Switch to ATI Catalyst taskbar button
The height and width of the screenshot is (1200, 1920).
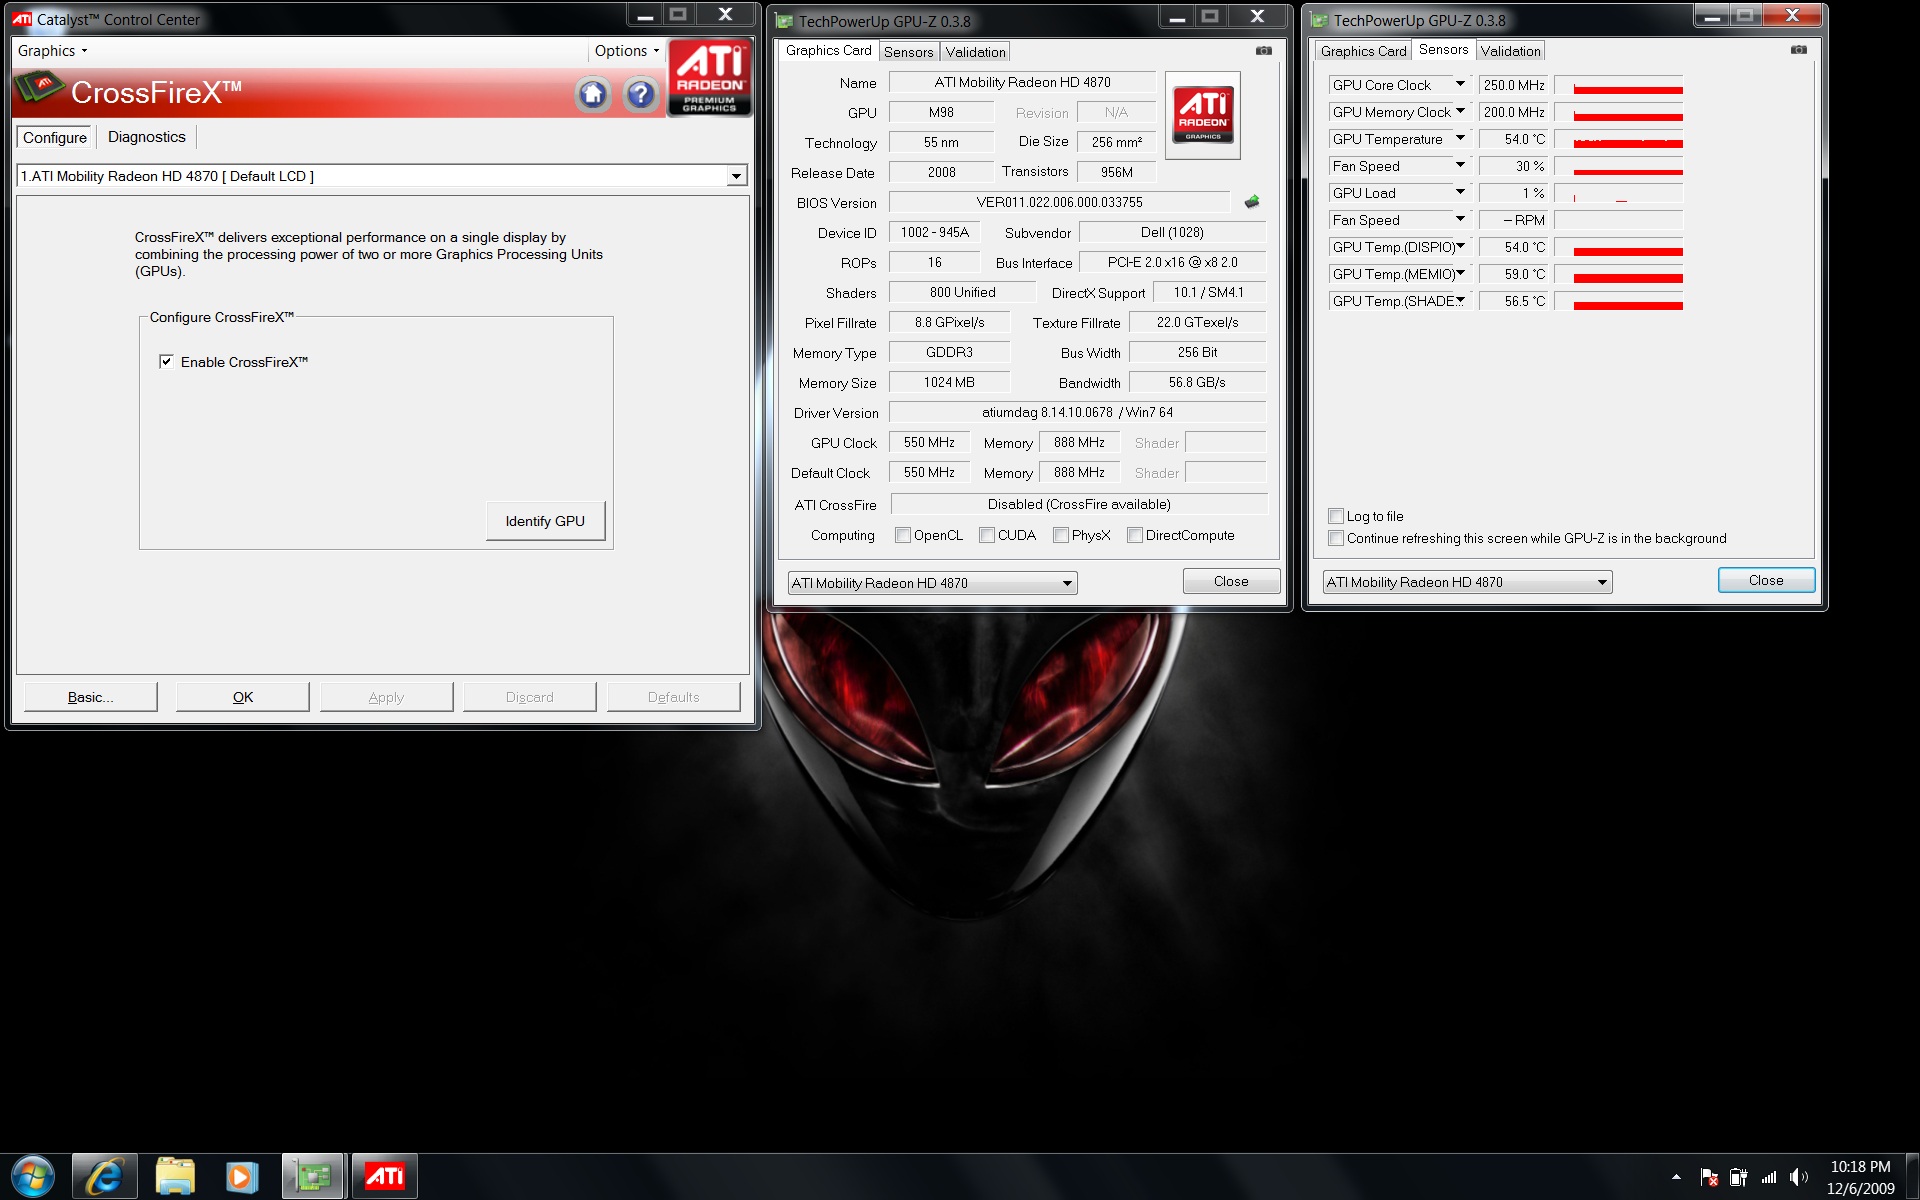point(385,1177)
